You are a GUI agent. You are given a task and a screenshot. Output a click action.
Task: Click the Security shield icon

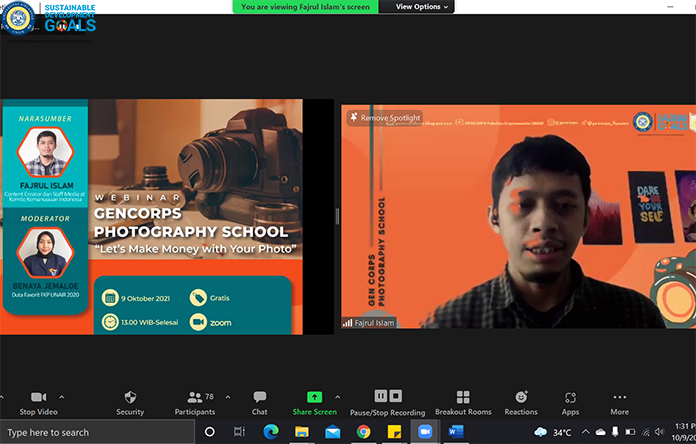[x=130, y=398]
